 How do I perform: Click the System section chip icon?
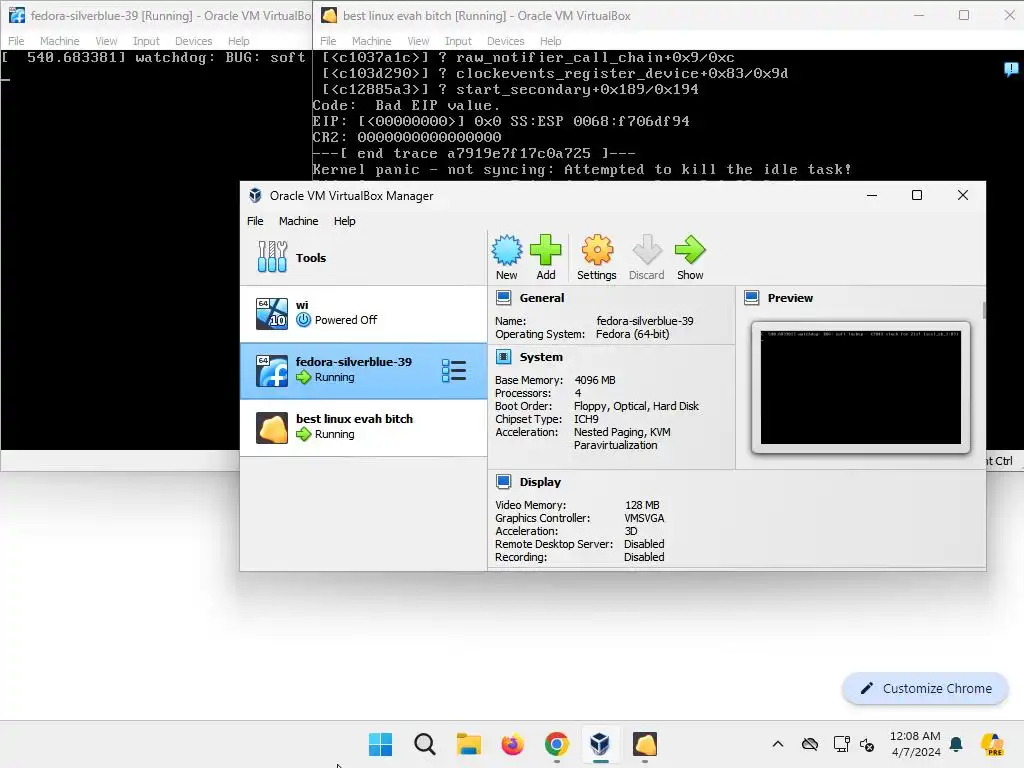click(504, 357)
